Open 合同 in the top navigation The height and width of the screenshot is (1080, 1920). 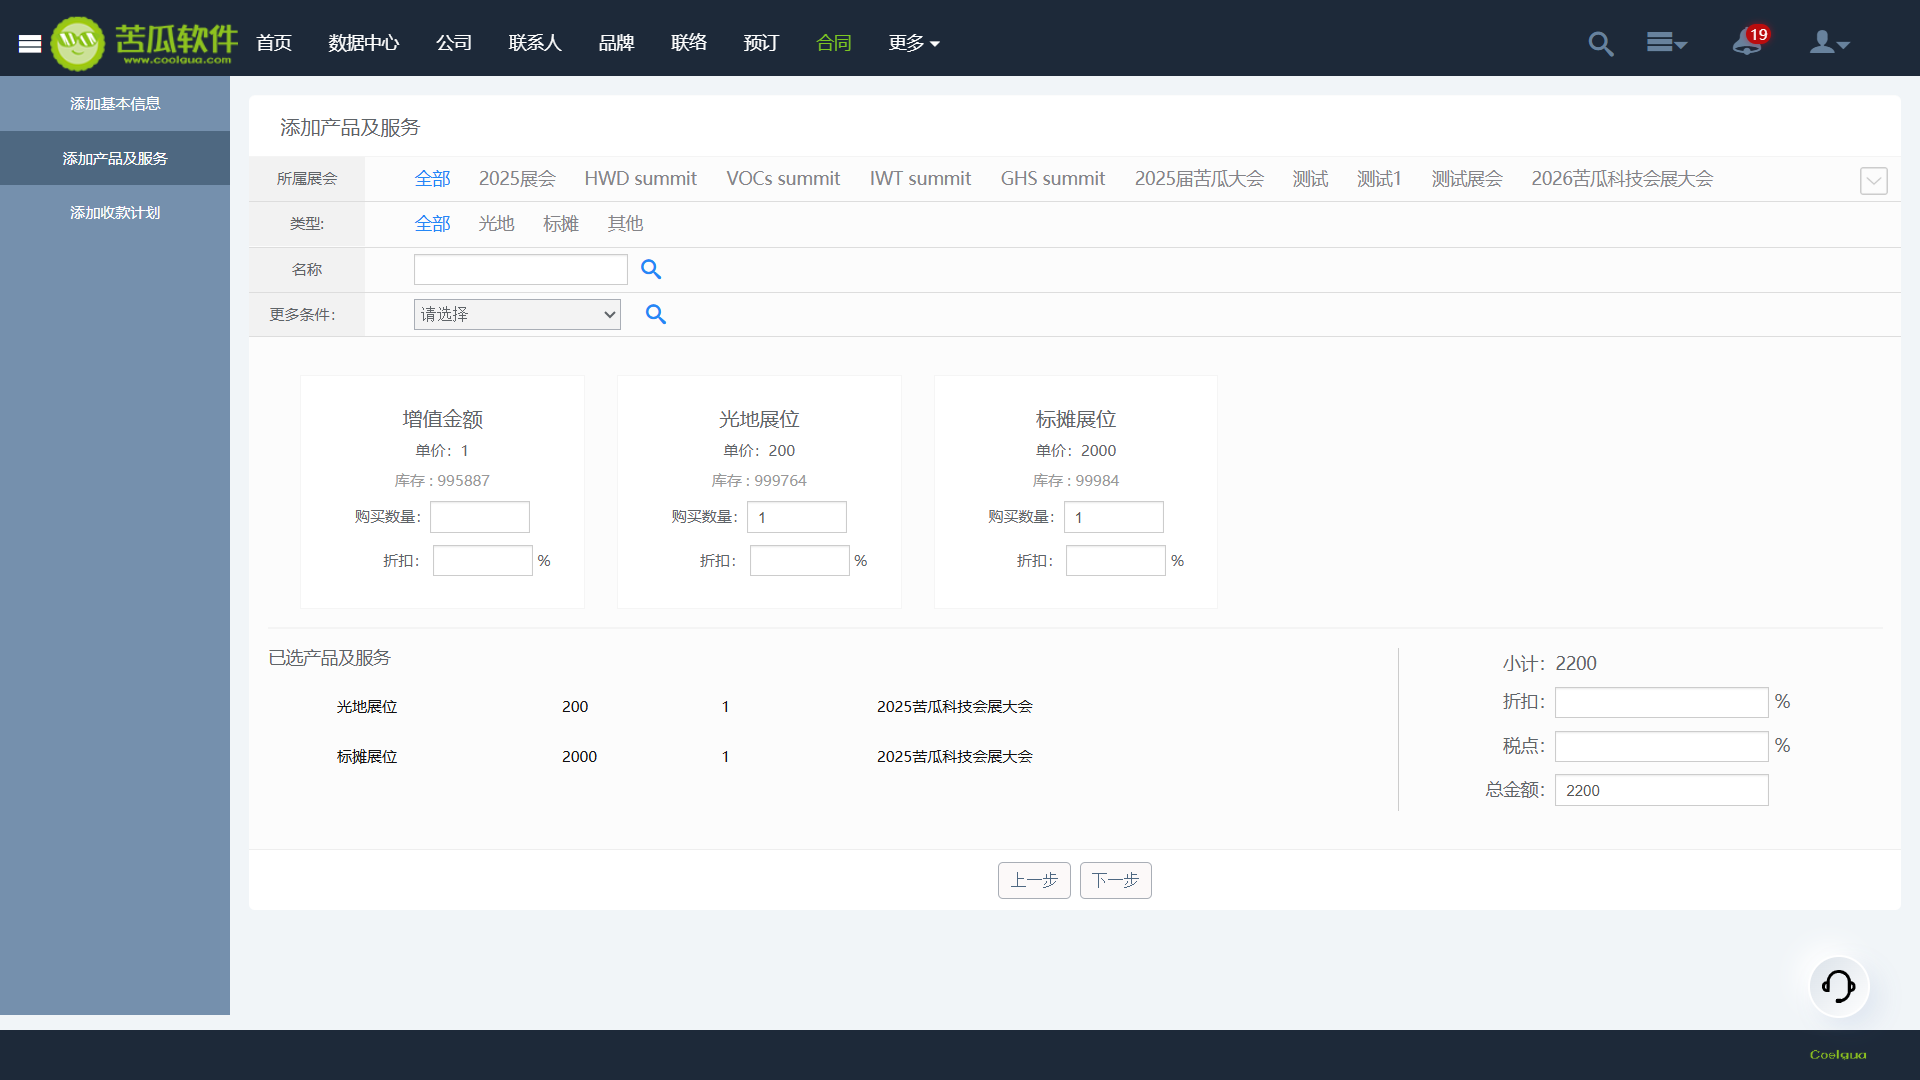coord(834,43)
